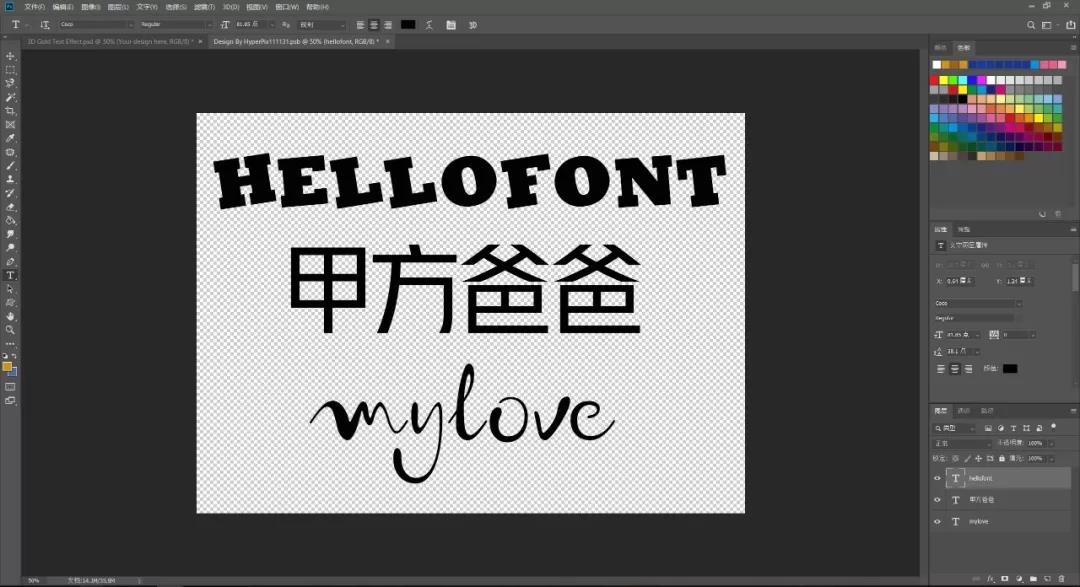1080x587 pixels.
Task: Select the Frame tool
Action: point(10,125)
